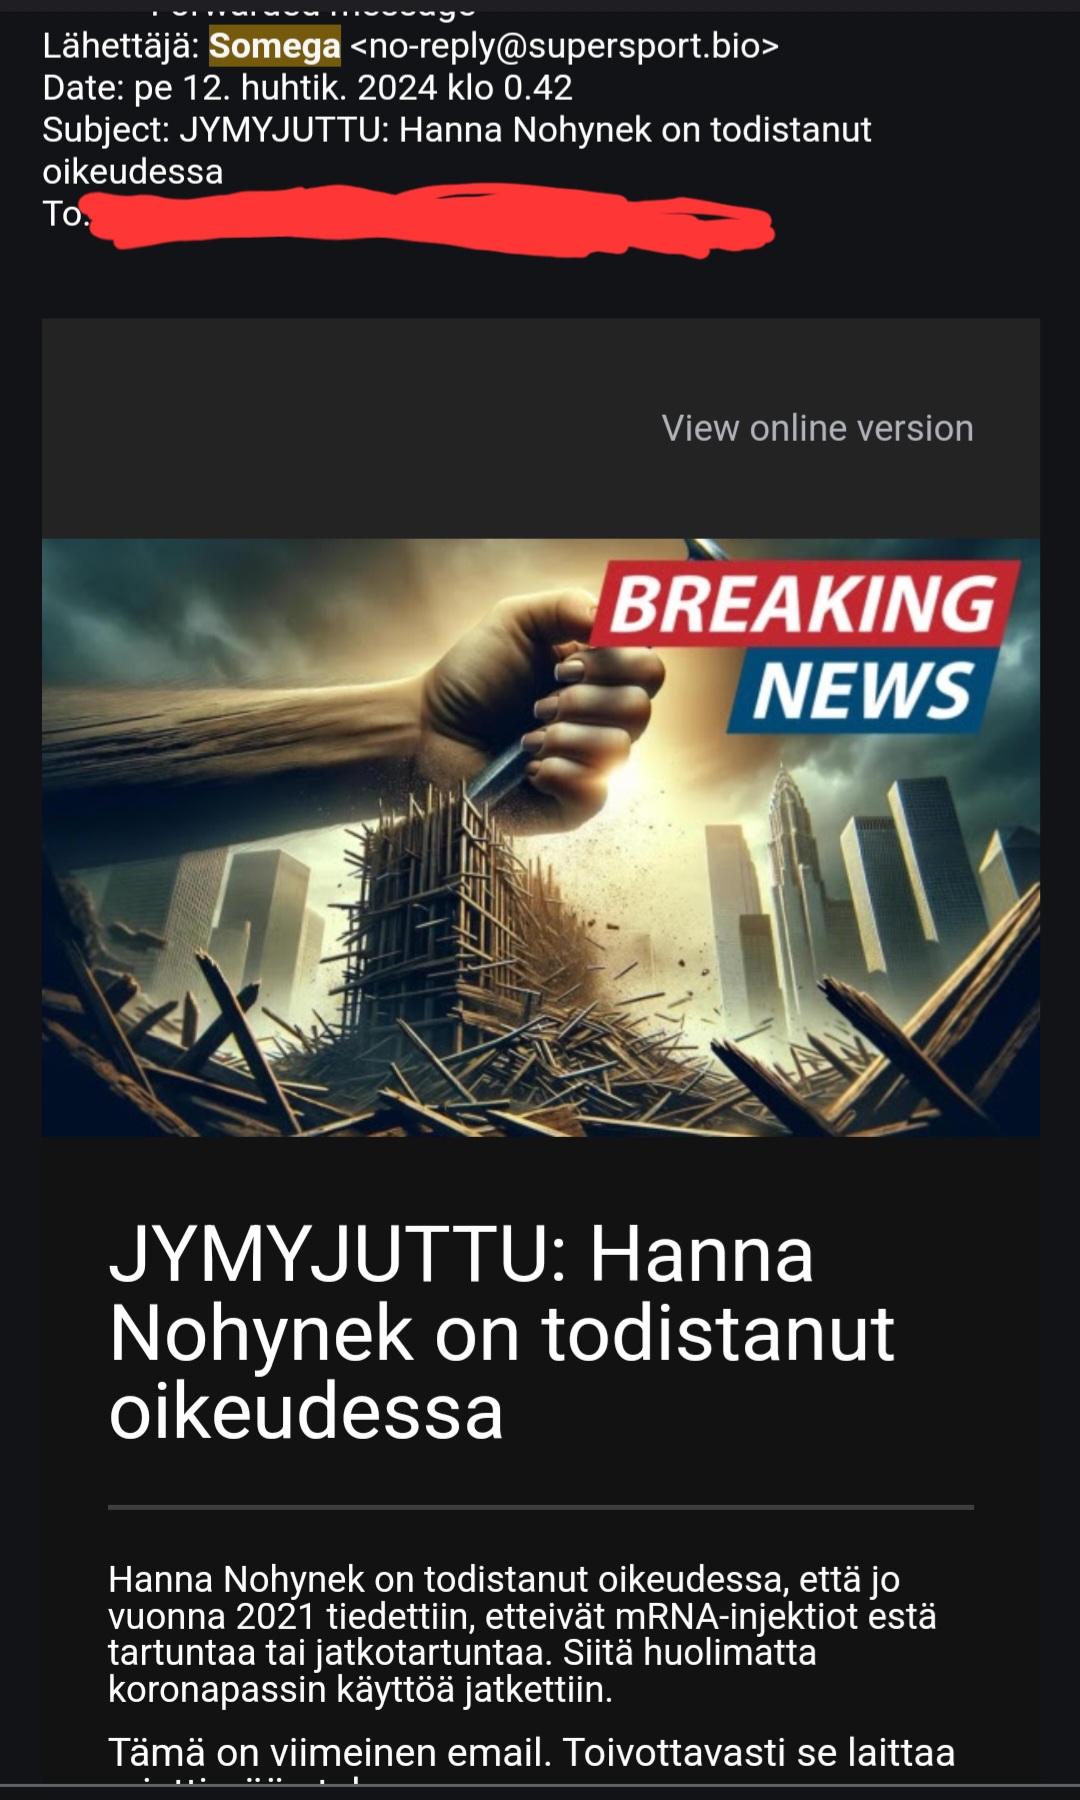Click the partially visible Forwarded message header

click(313, 10)
